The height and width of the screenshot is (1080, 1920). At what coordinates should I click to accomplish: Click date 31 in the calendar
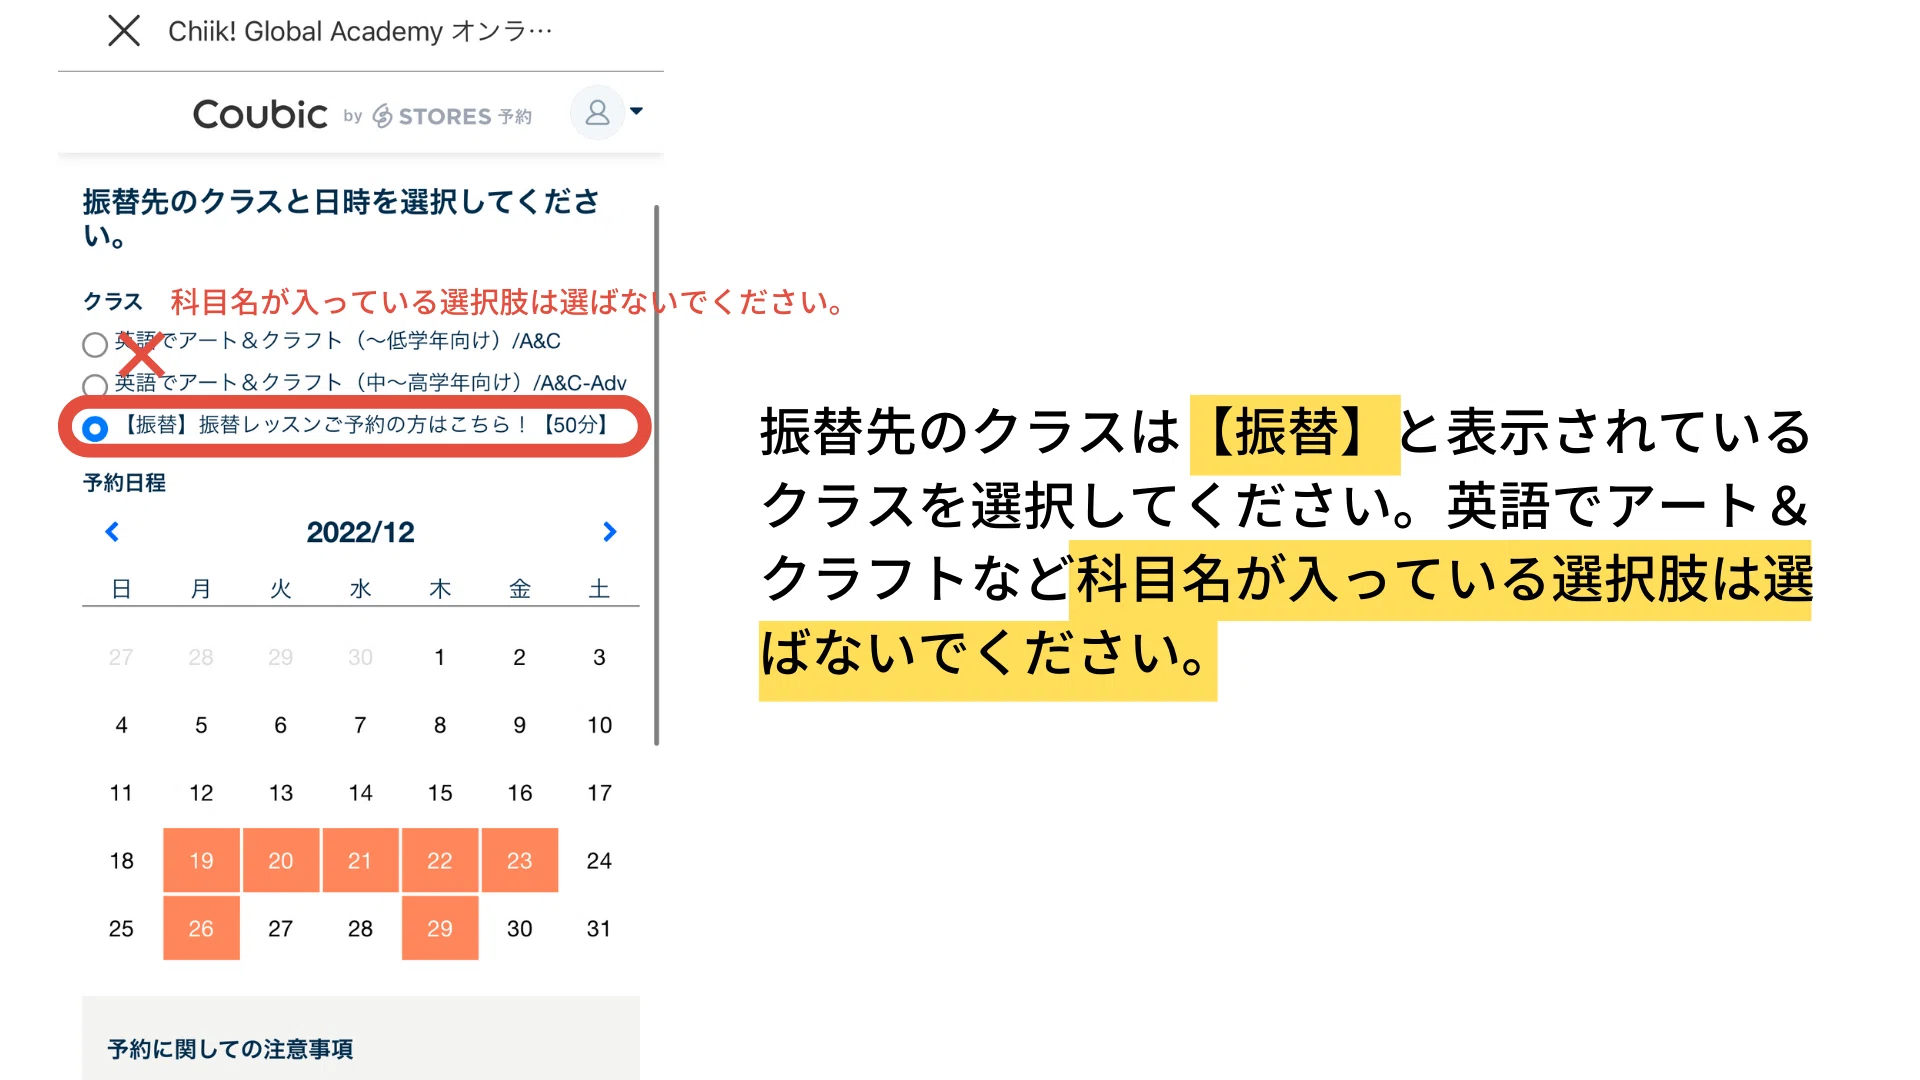pos(599,928)
